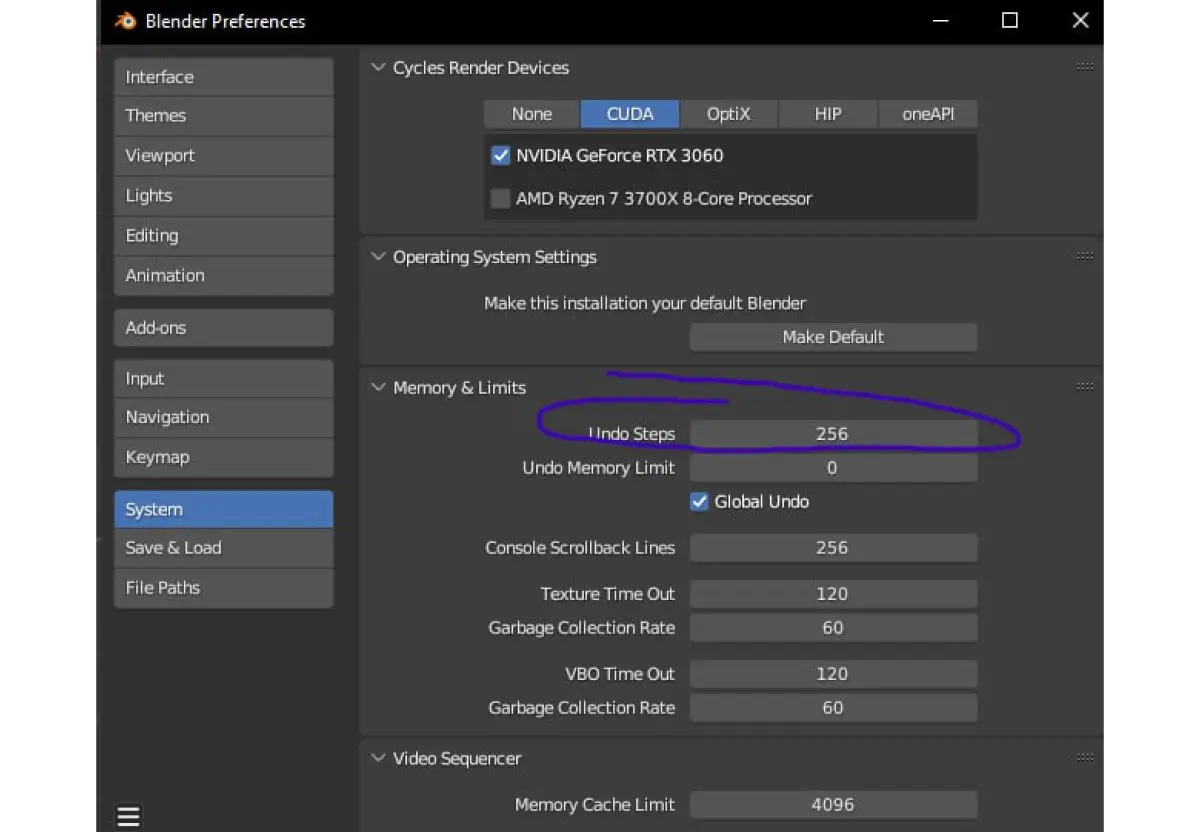Maximize the Blender Preferences window

click(1010, 21)
